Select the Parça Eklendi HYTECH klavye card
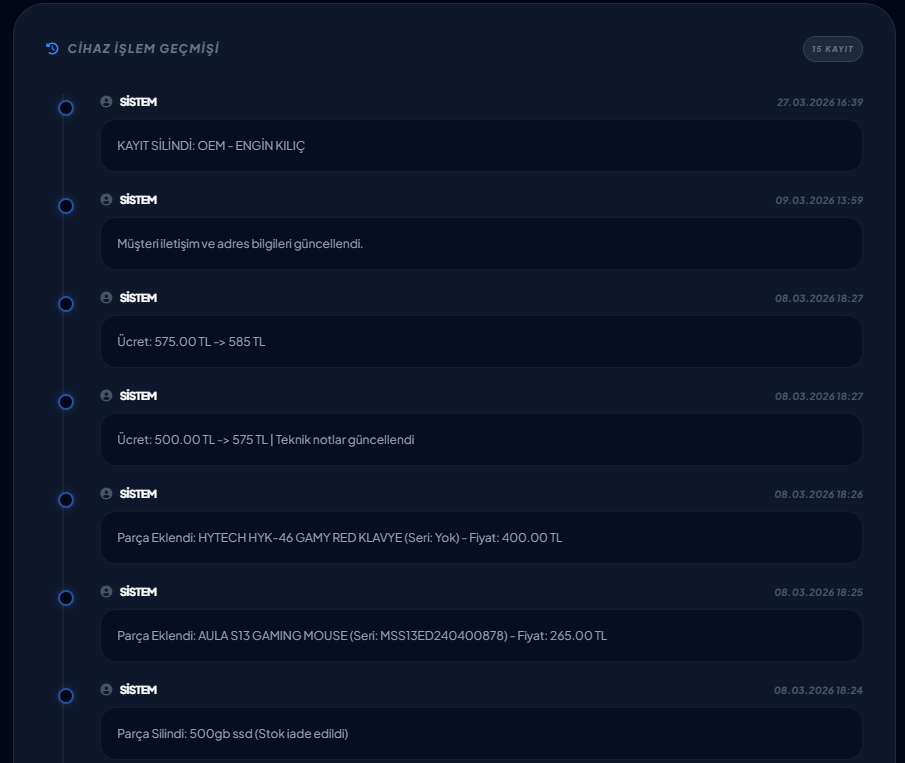The width and height of the screenshot is (905, 763). [481, 537]
